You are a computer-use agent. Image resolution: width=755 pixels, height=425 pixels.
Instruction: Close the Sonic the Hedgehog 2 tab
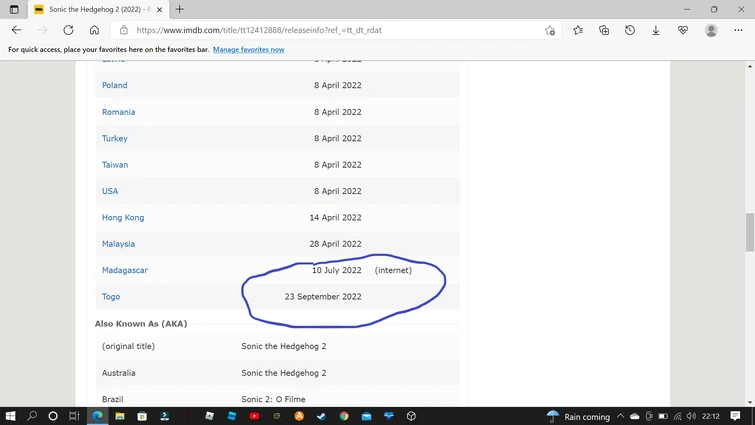coord(159,9)
